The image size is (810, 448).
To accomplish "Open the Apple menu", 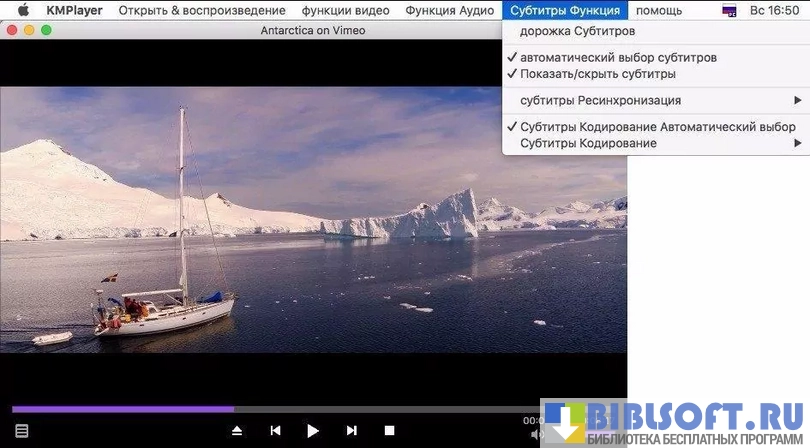I will pos(22,10).
